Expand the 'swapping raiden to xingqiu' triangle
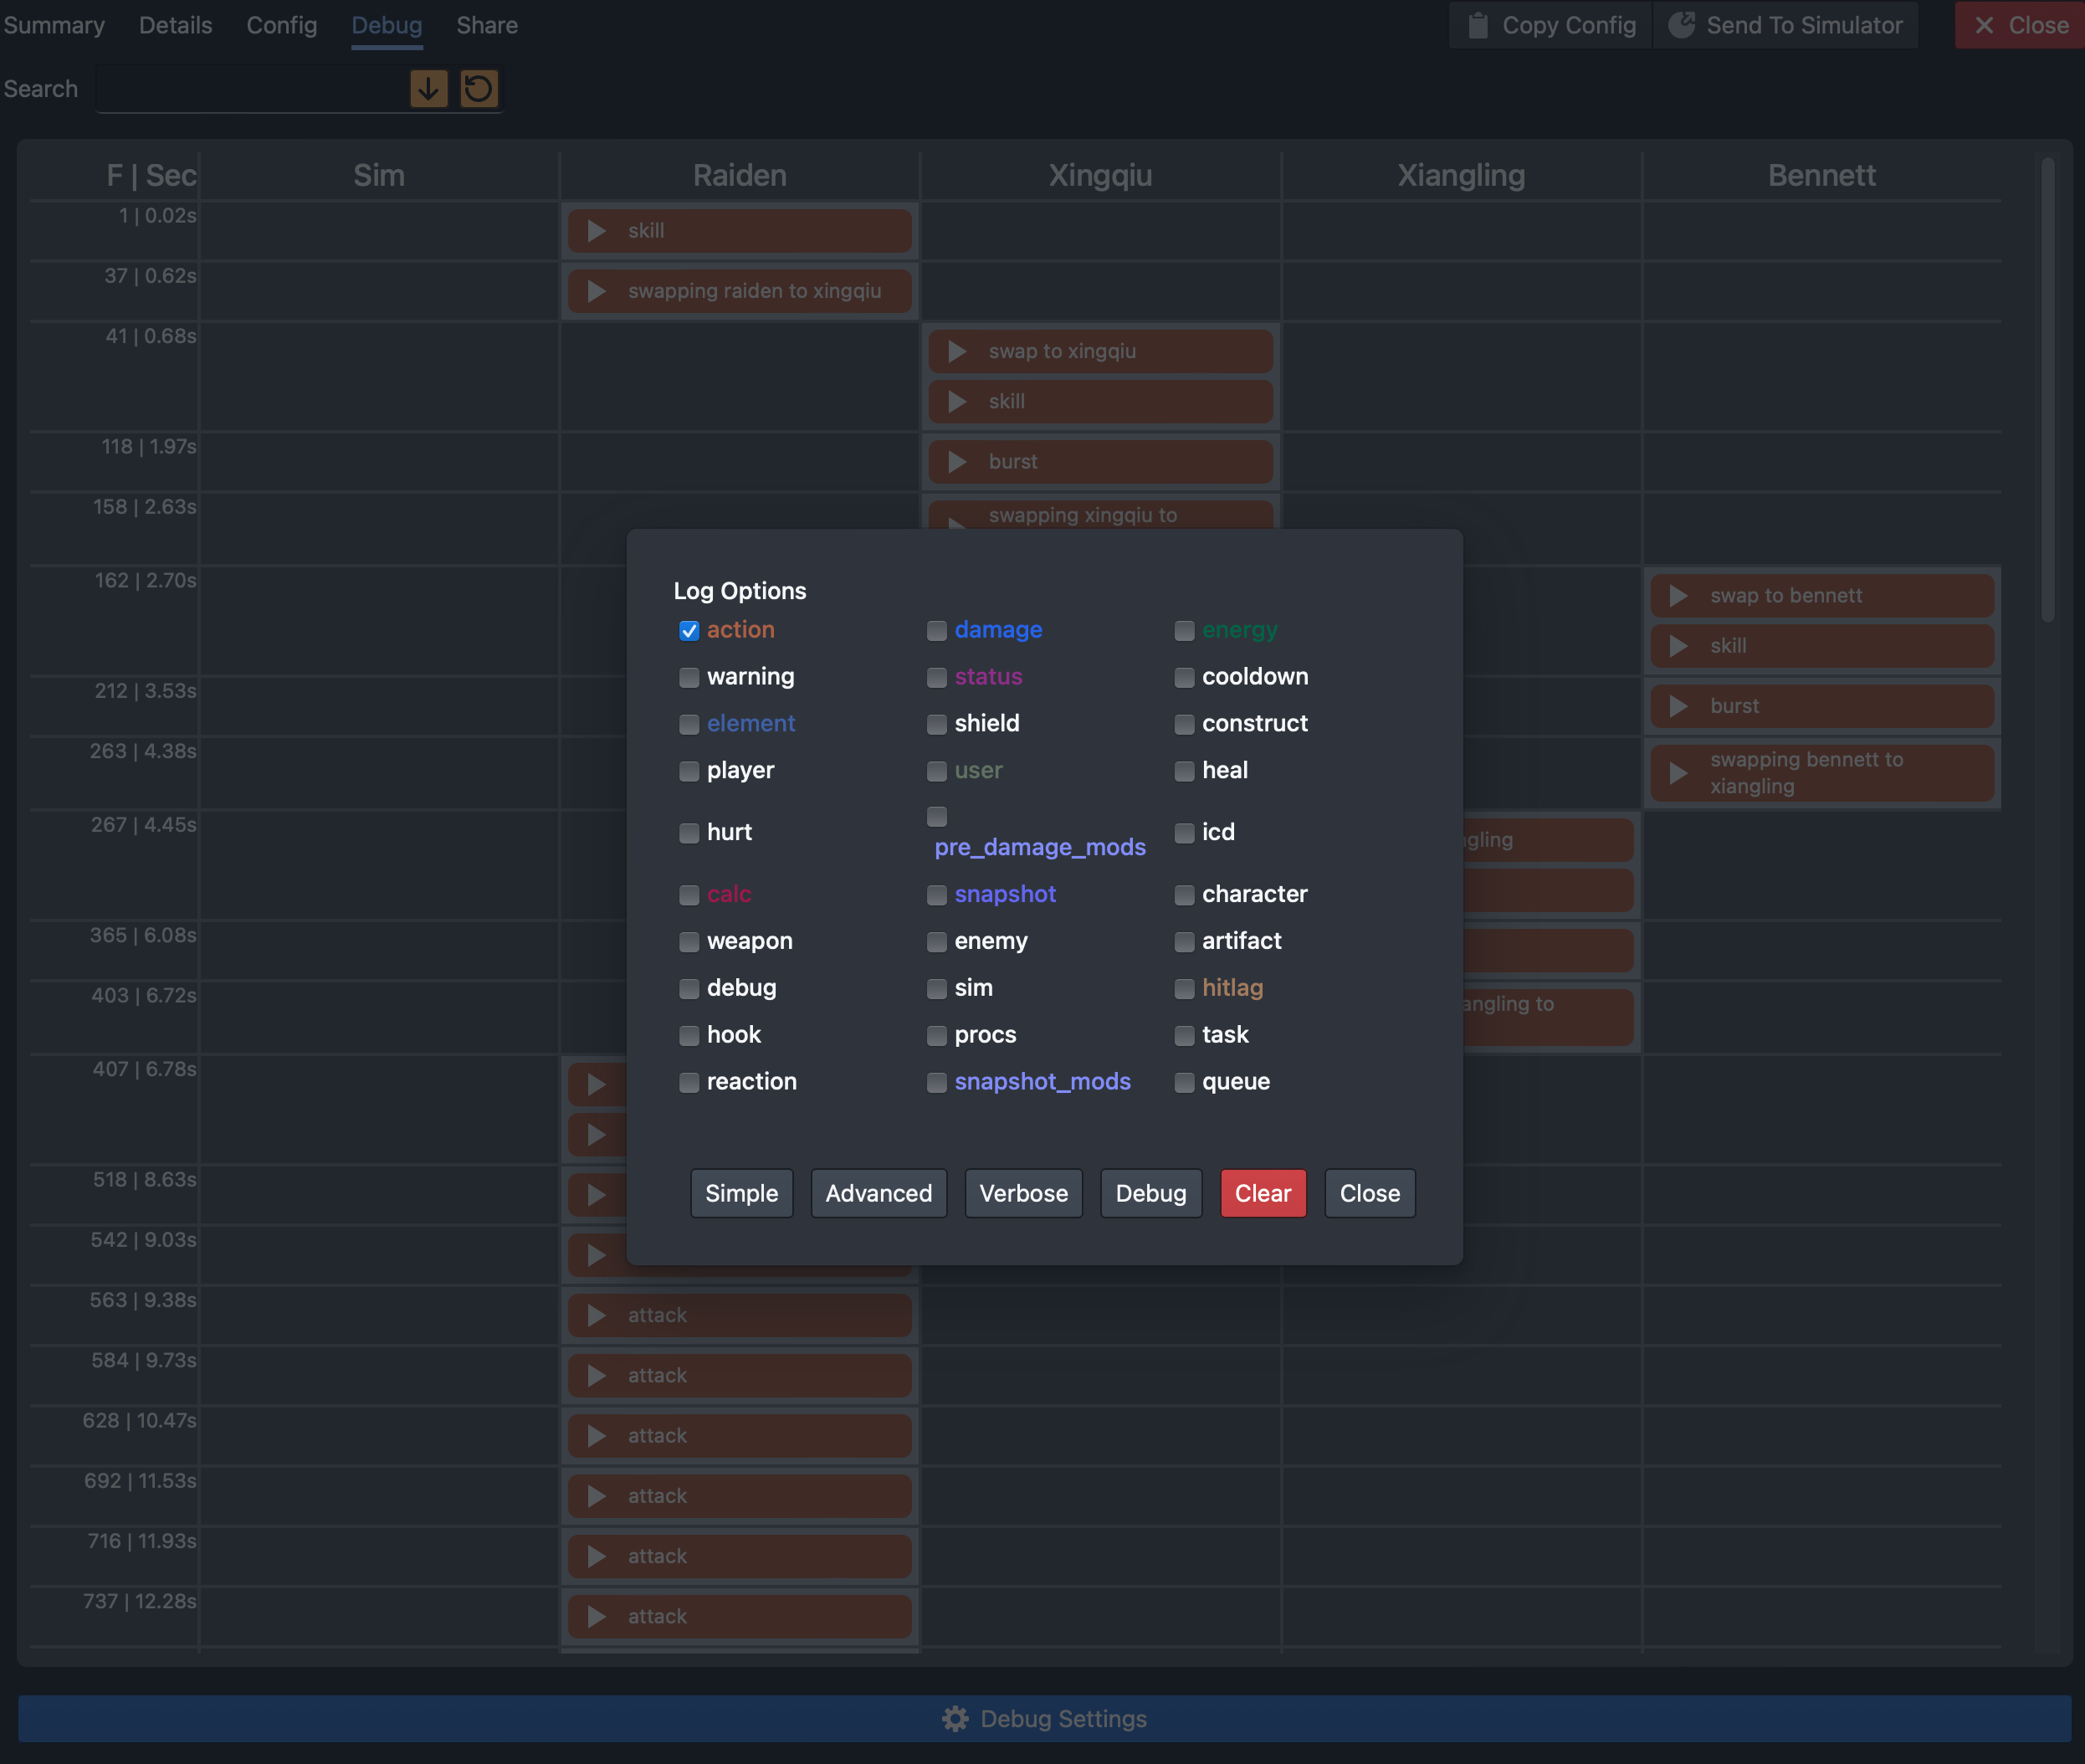This screenshot has width=2085, height=1764. (597, 291)
